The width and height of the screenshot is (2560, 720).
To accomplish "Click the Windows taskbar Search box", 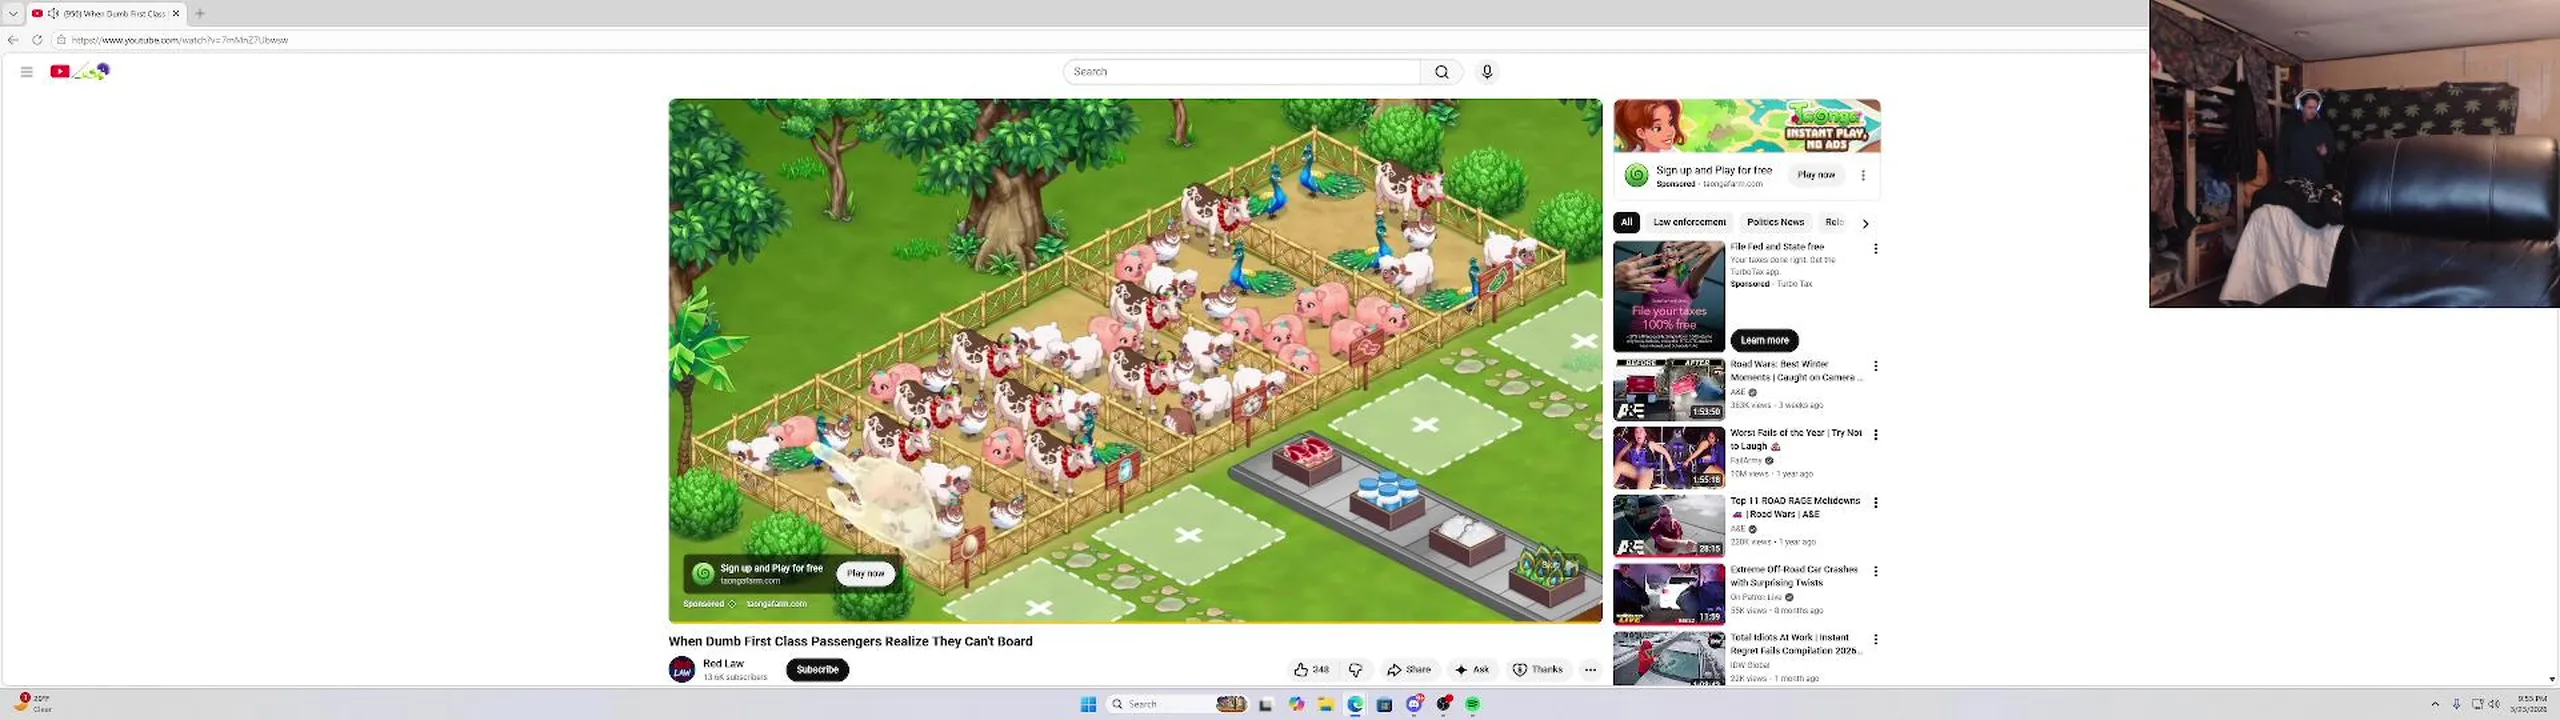I will (x=1177, y=704).
